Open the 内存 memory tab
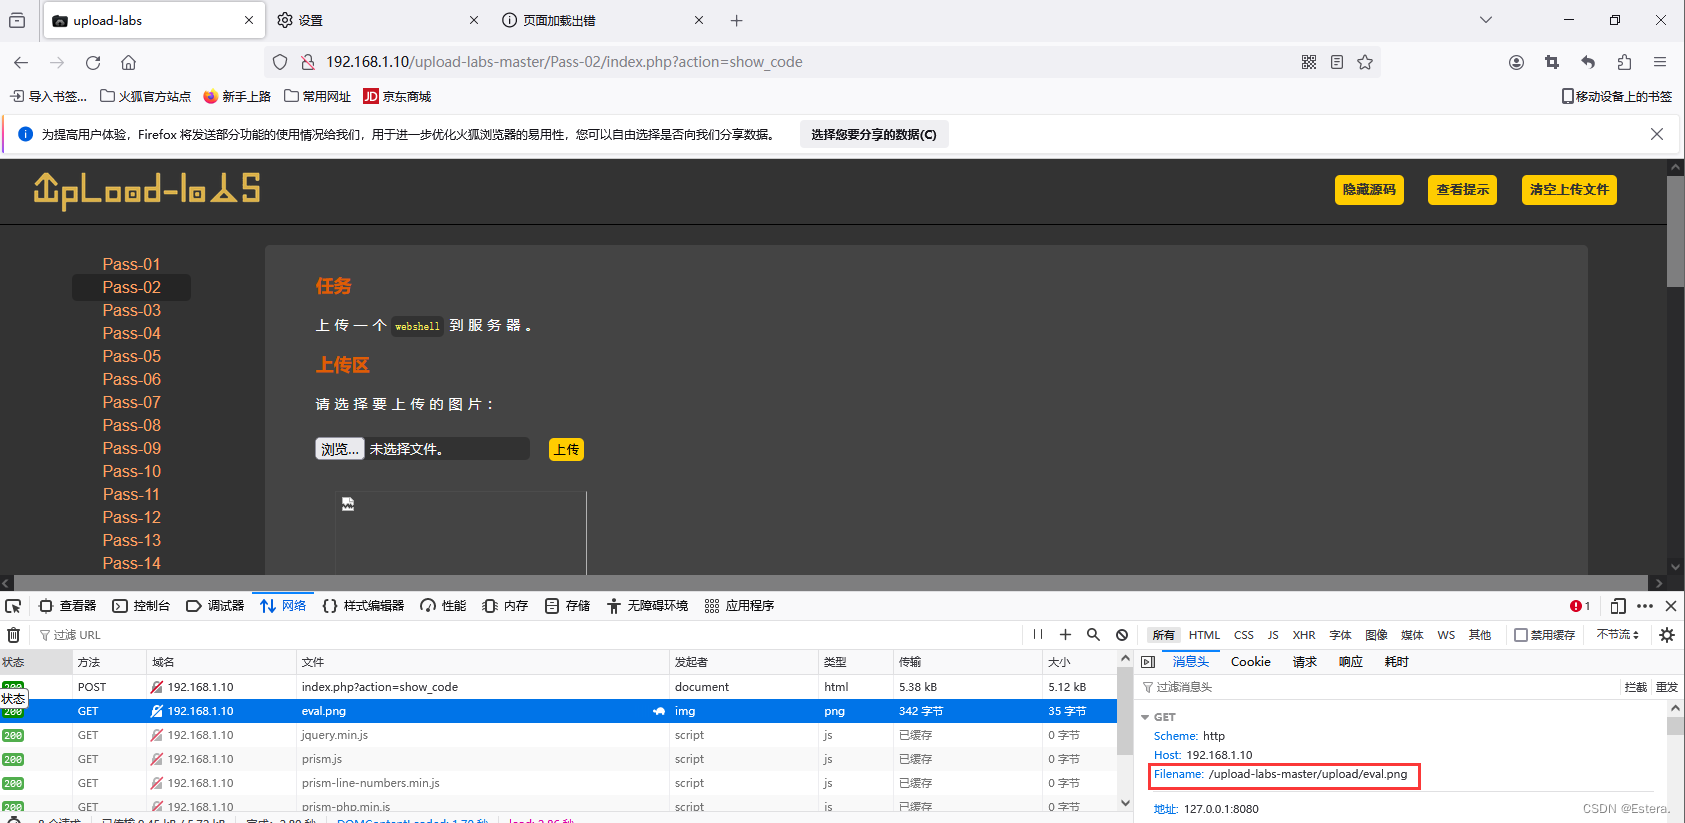This screenshot has height=823, width=1685. (505, 606)
